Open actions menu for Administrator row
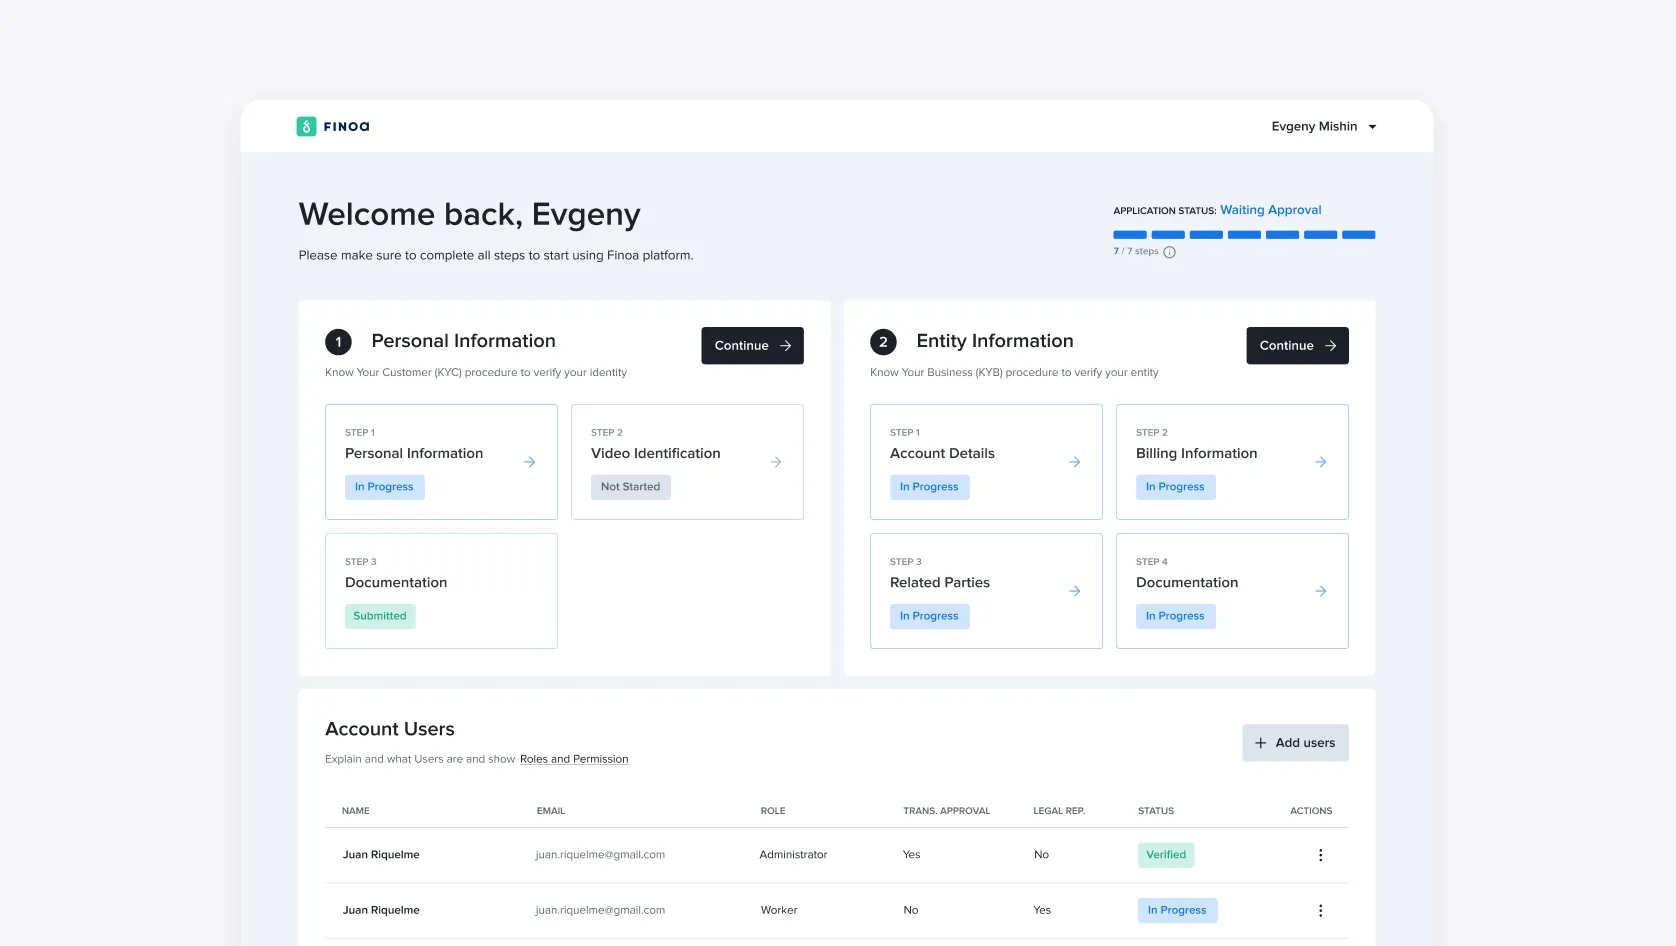Image resolution: width=1676 pixels, height=946 pixels. click(1320, 855)
